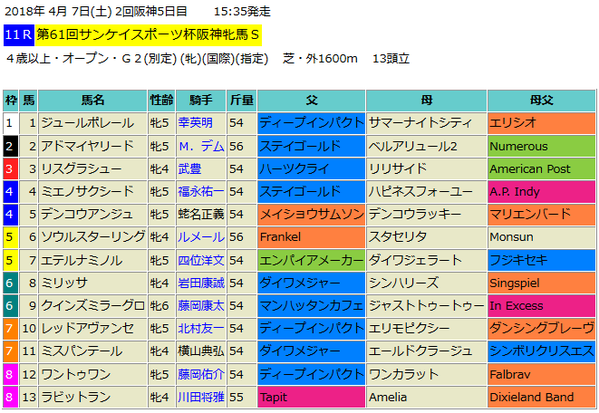This screenshot has width=599, height=413.
Task: Open jockey link 幸英明
Action: pyautogui.click(x=195, y=123)
